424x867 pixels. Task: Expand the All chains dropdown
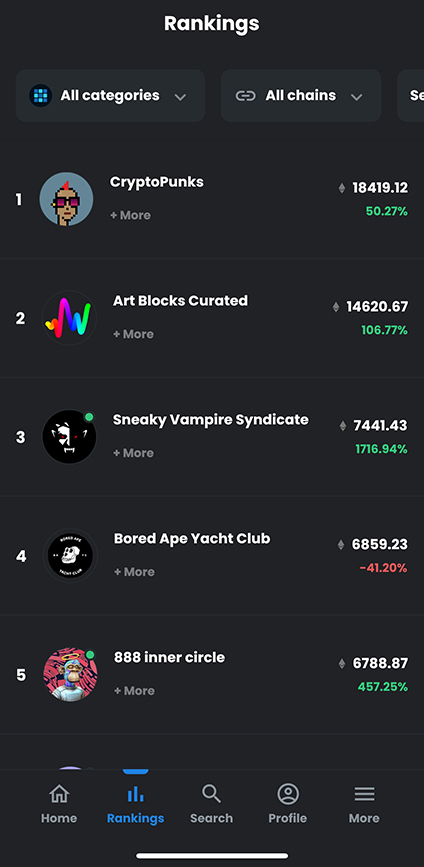pyautogui.click(x=301, y=96)
